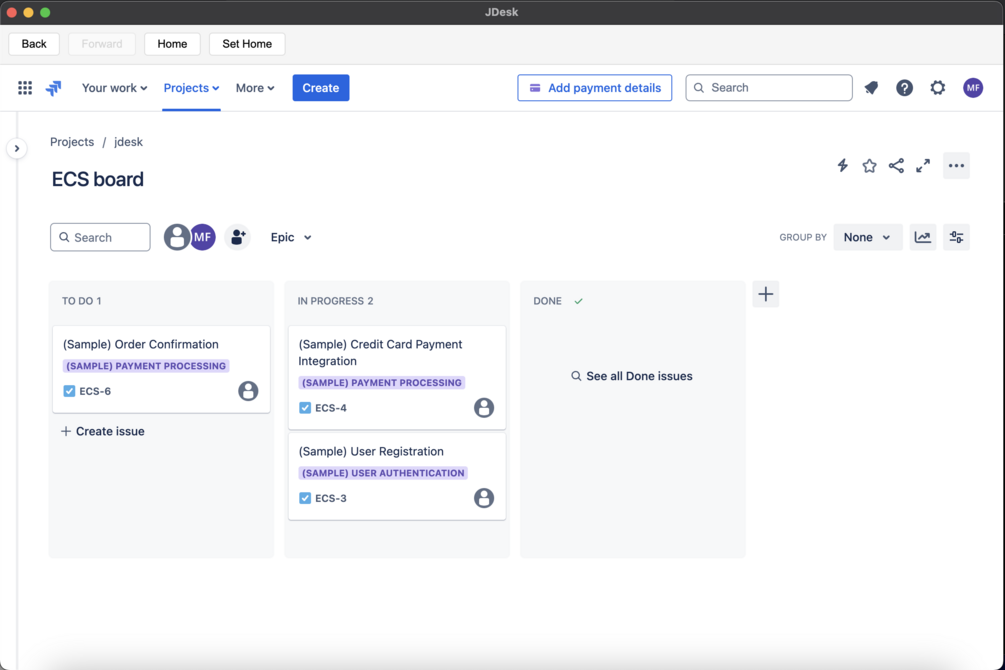The height and width of the screenshot is (670, 1005).
Task: Click the Payment Processing epic label on ECS-6
Action: (x=146, y=366)
